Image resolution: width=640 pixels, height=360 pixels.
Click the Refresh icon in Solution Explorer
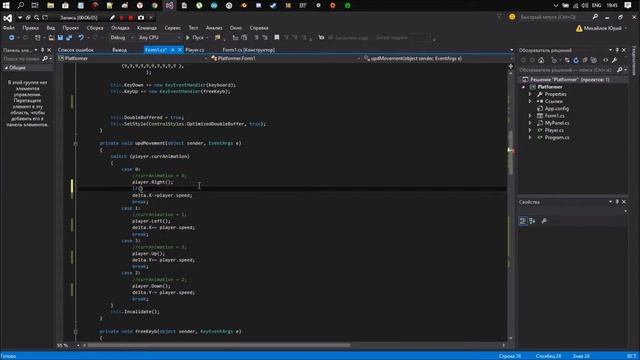(x=576, y=60)
